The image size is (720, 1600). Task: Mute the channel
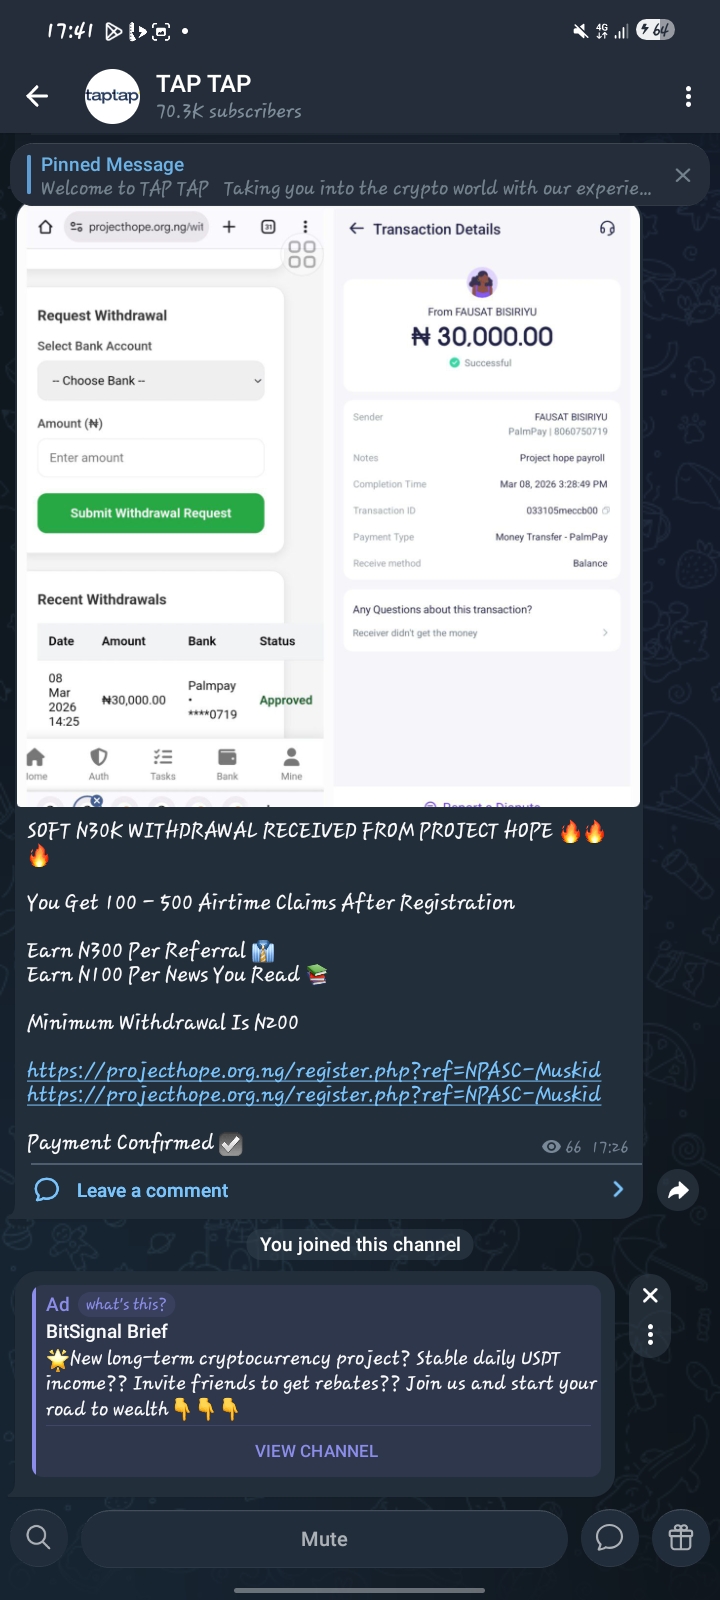(324, 1539)
